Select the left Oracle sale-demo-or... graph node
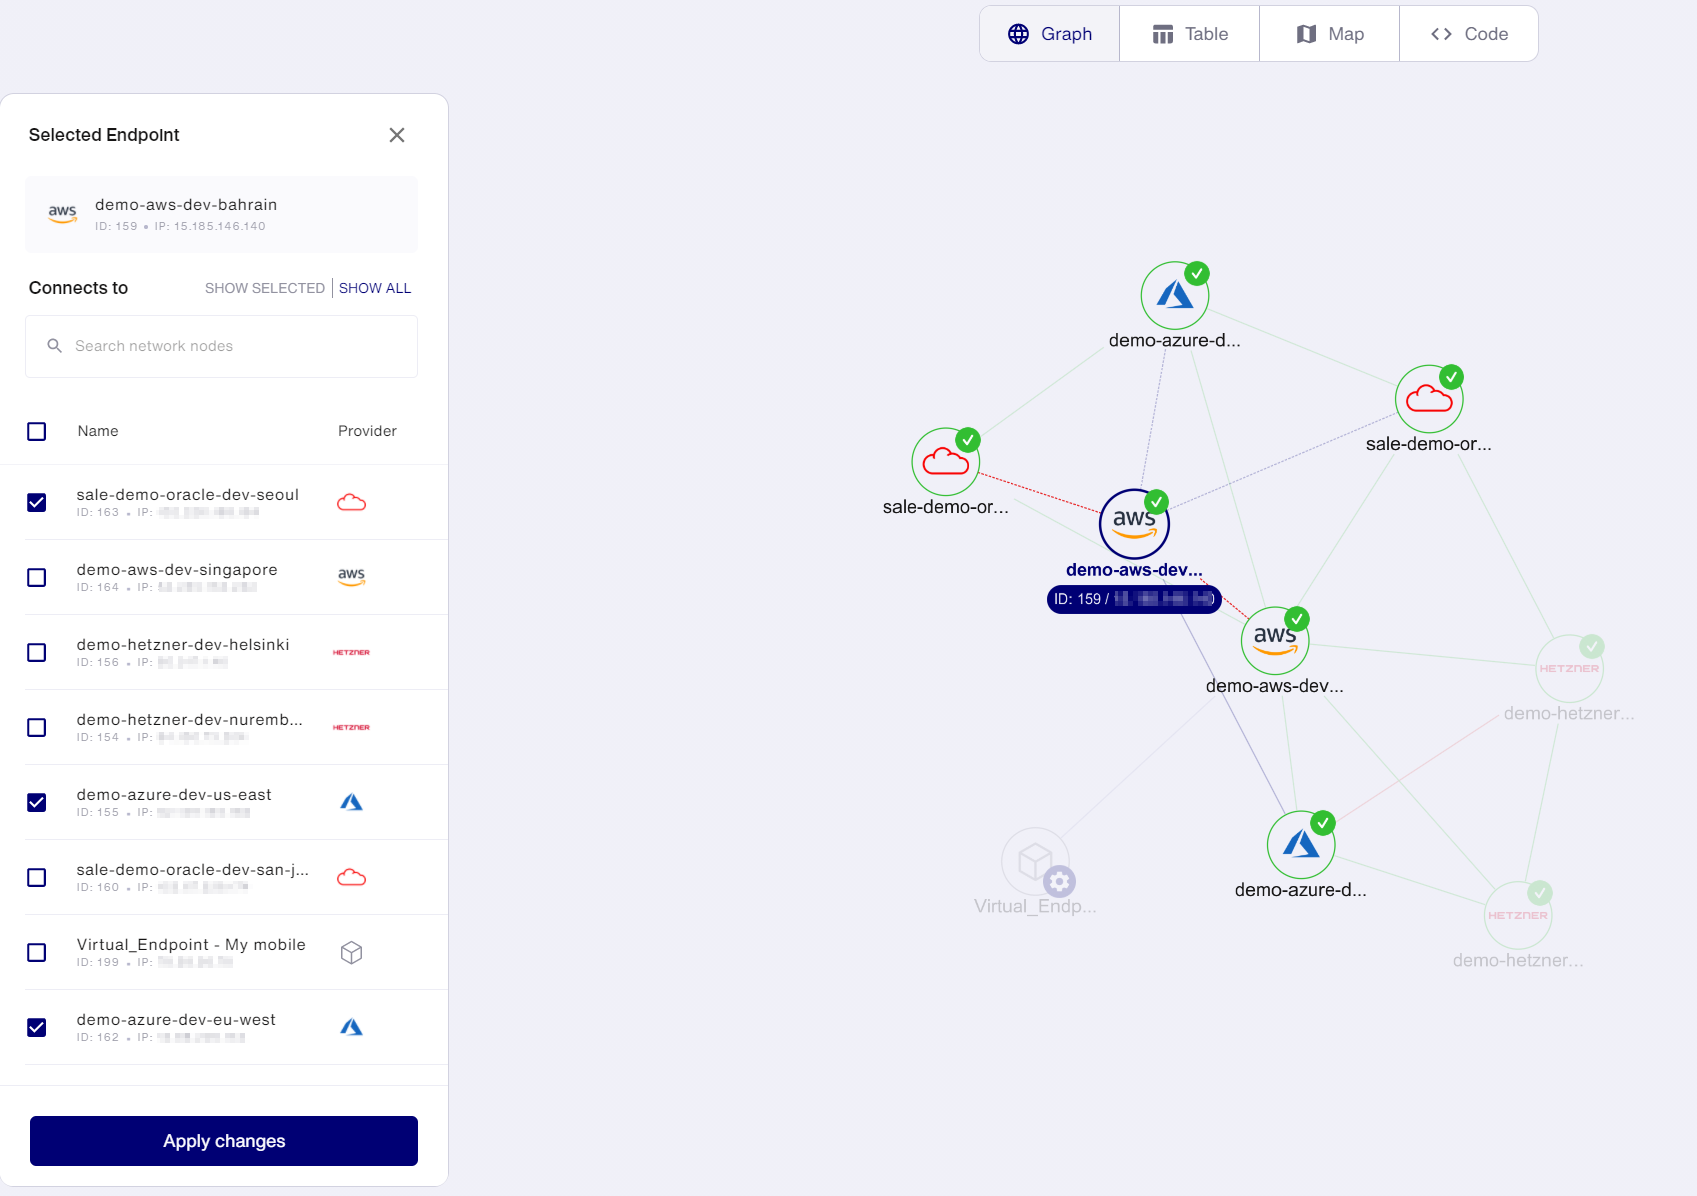 pyautogui.click(x=945, y=462)
